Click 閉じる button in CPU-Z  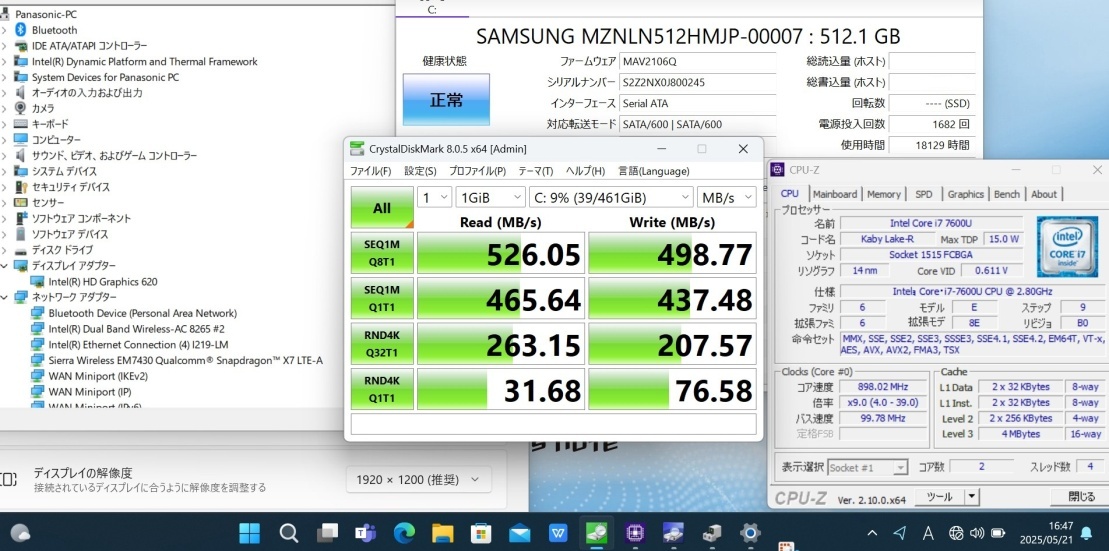click(x=1081, y=497)
